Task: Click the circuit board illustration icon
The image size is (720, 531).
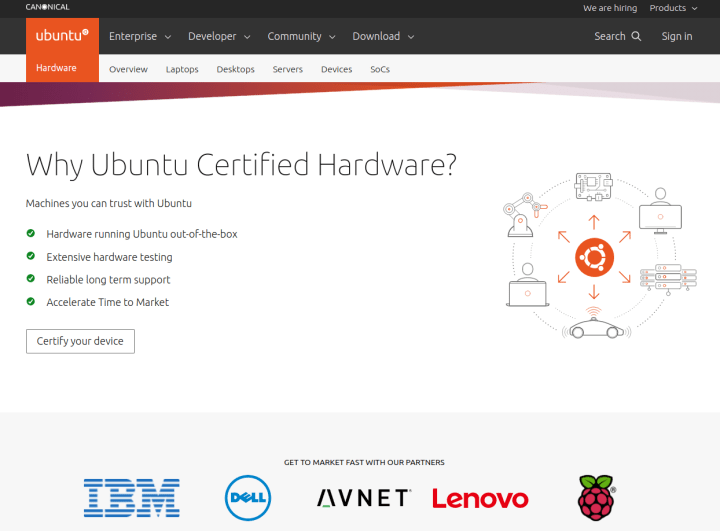Action: pos(593,186)
